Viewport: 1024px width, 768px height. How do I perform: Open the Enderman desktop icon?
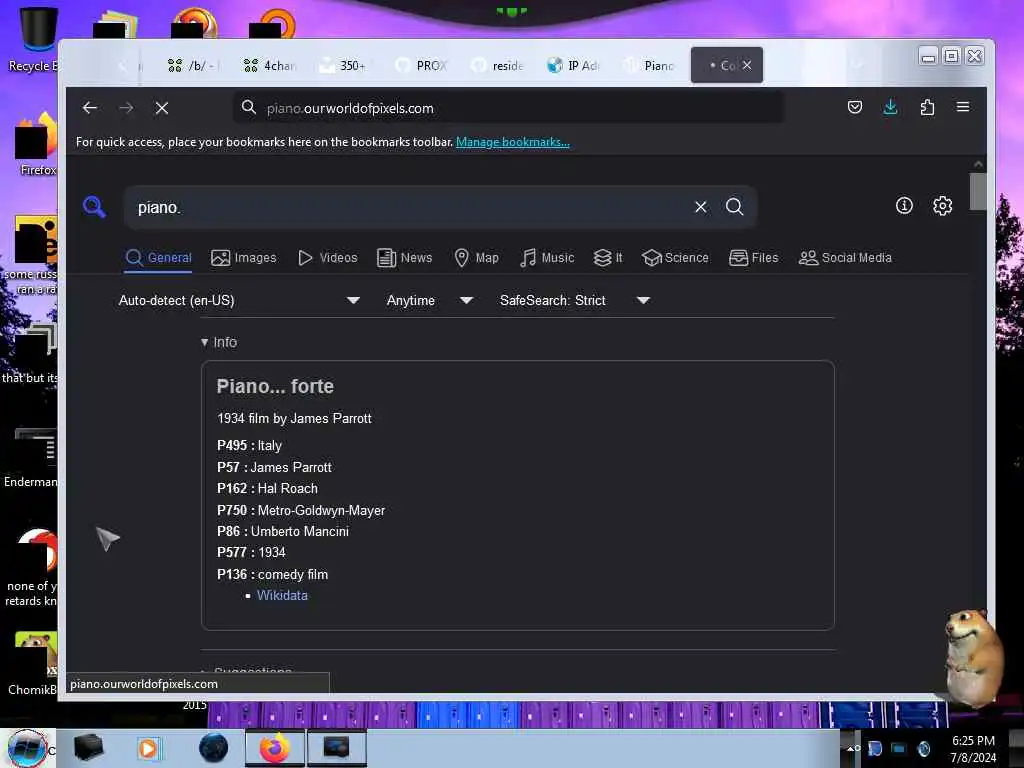click(30, 457)
